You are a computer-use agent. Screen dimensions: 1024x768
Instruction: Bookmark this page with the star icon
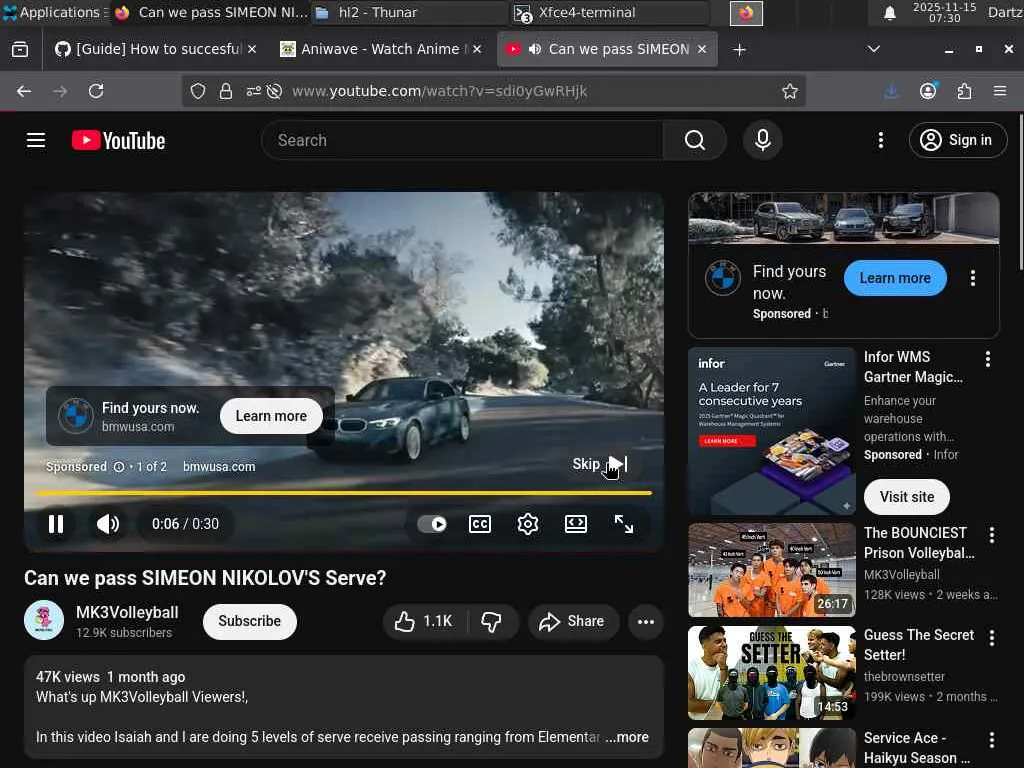pyautogui.click(x=790, y=91)
